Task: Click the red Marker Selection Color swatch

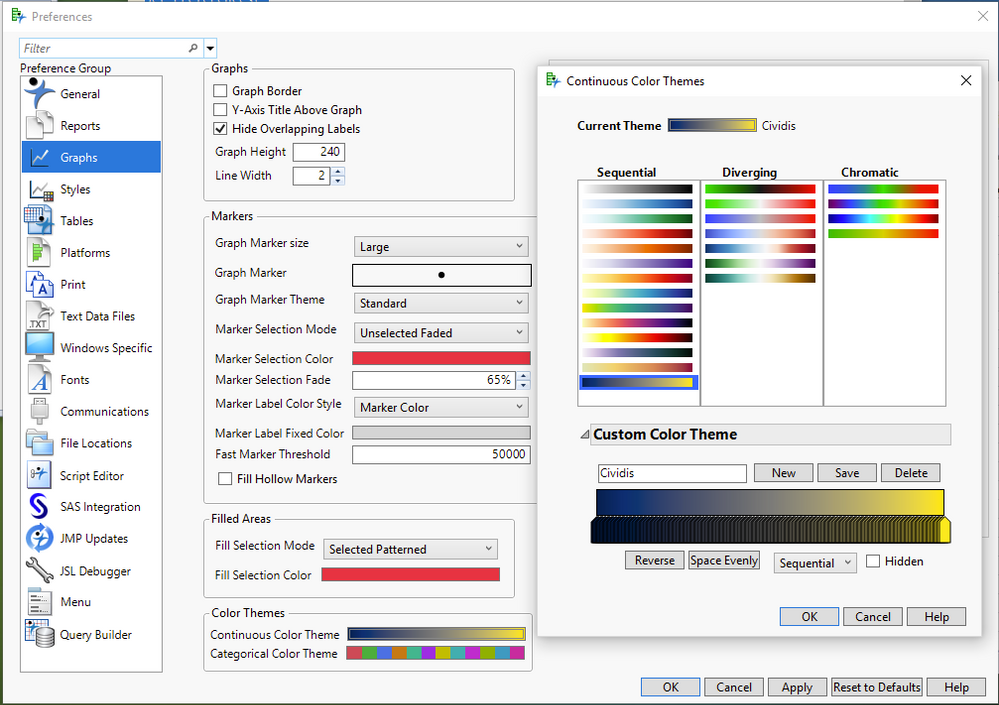Action: pos(441,358)
